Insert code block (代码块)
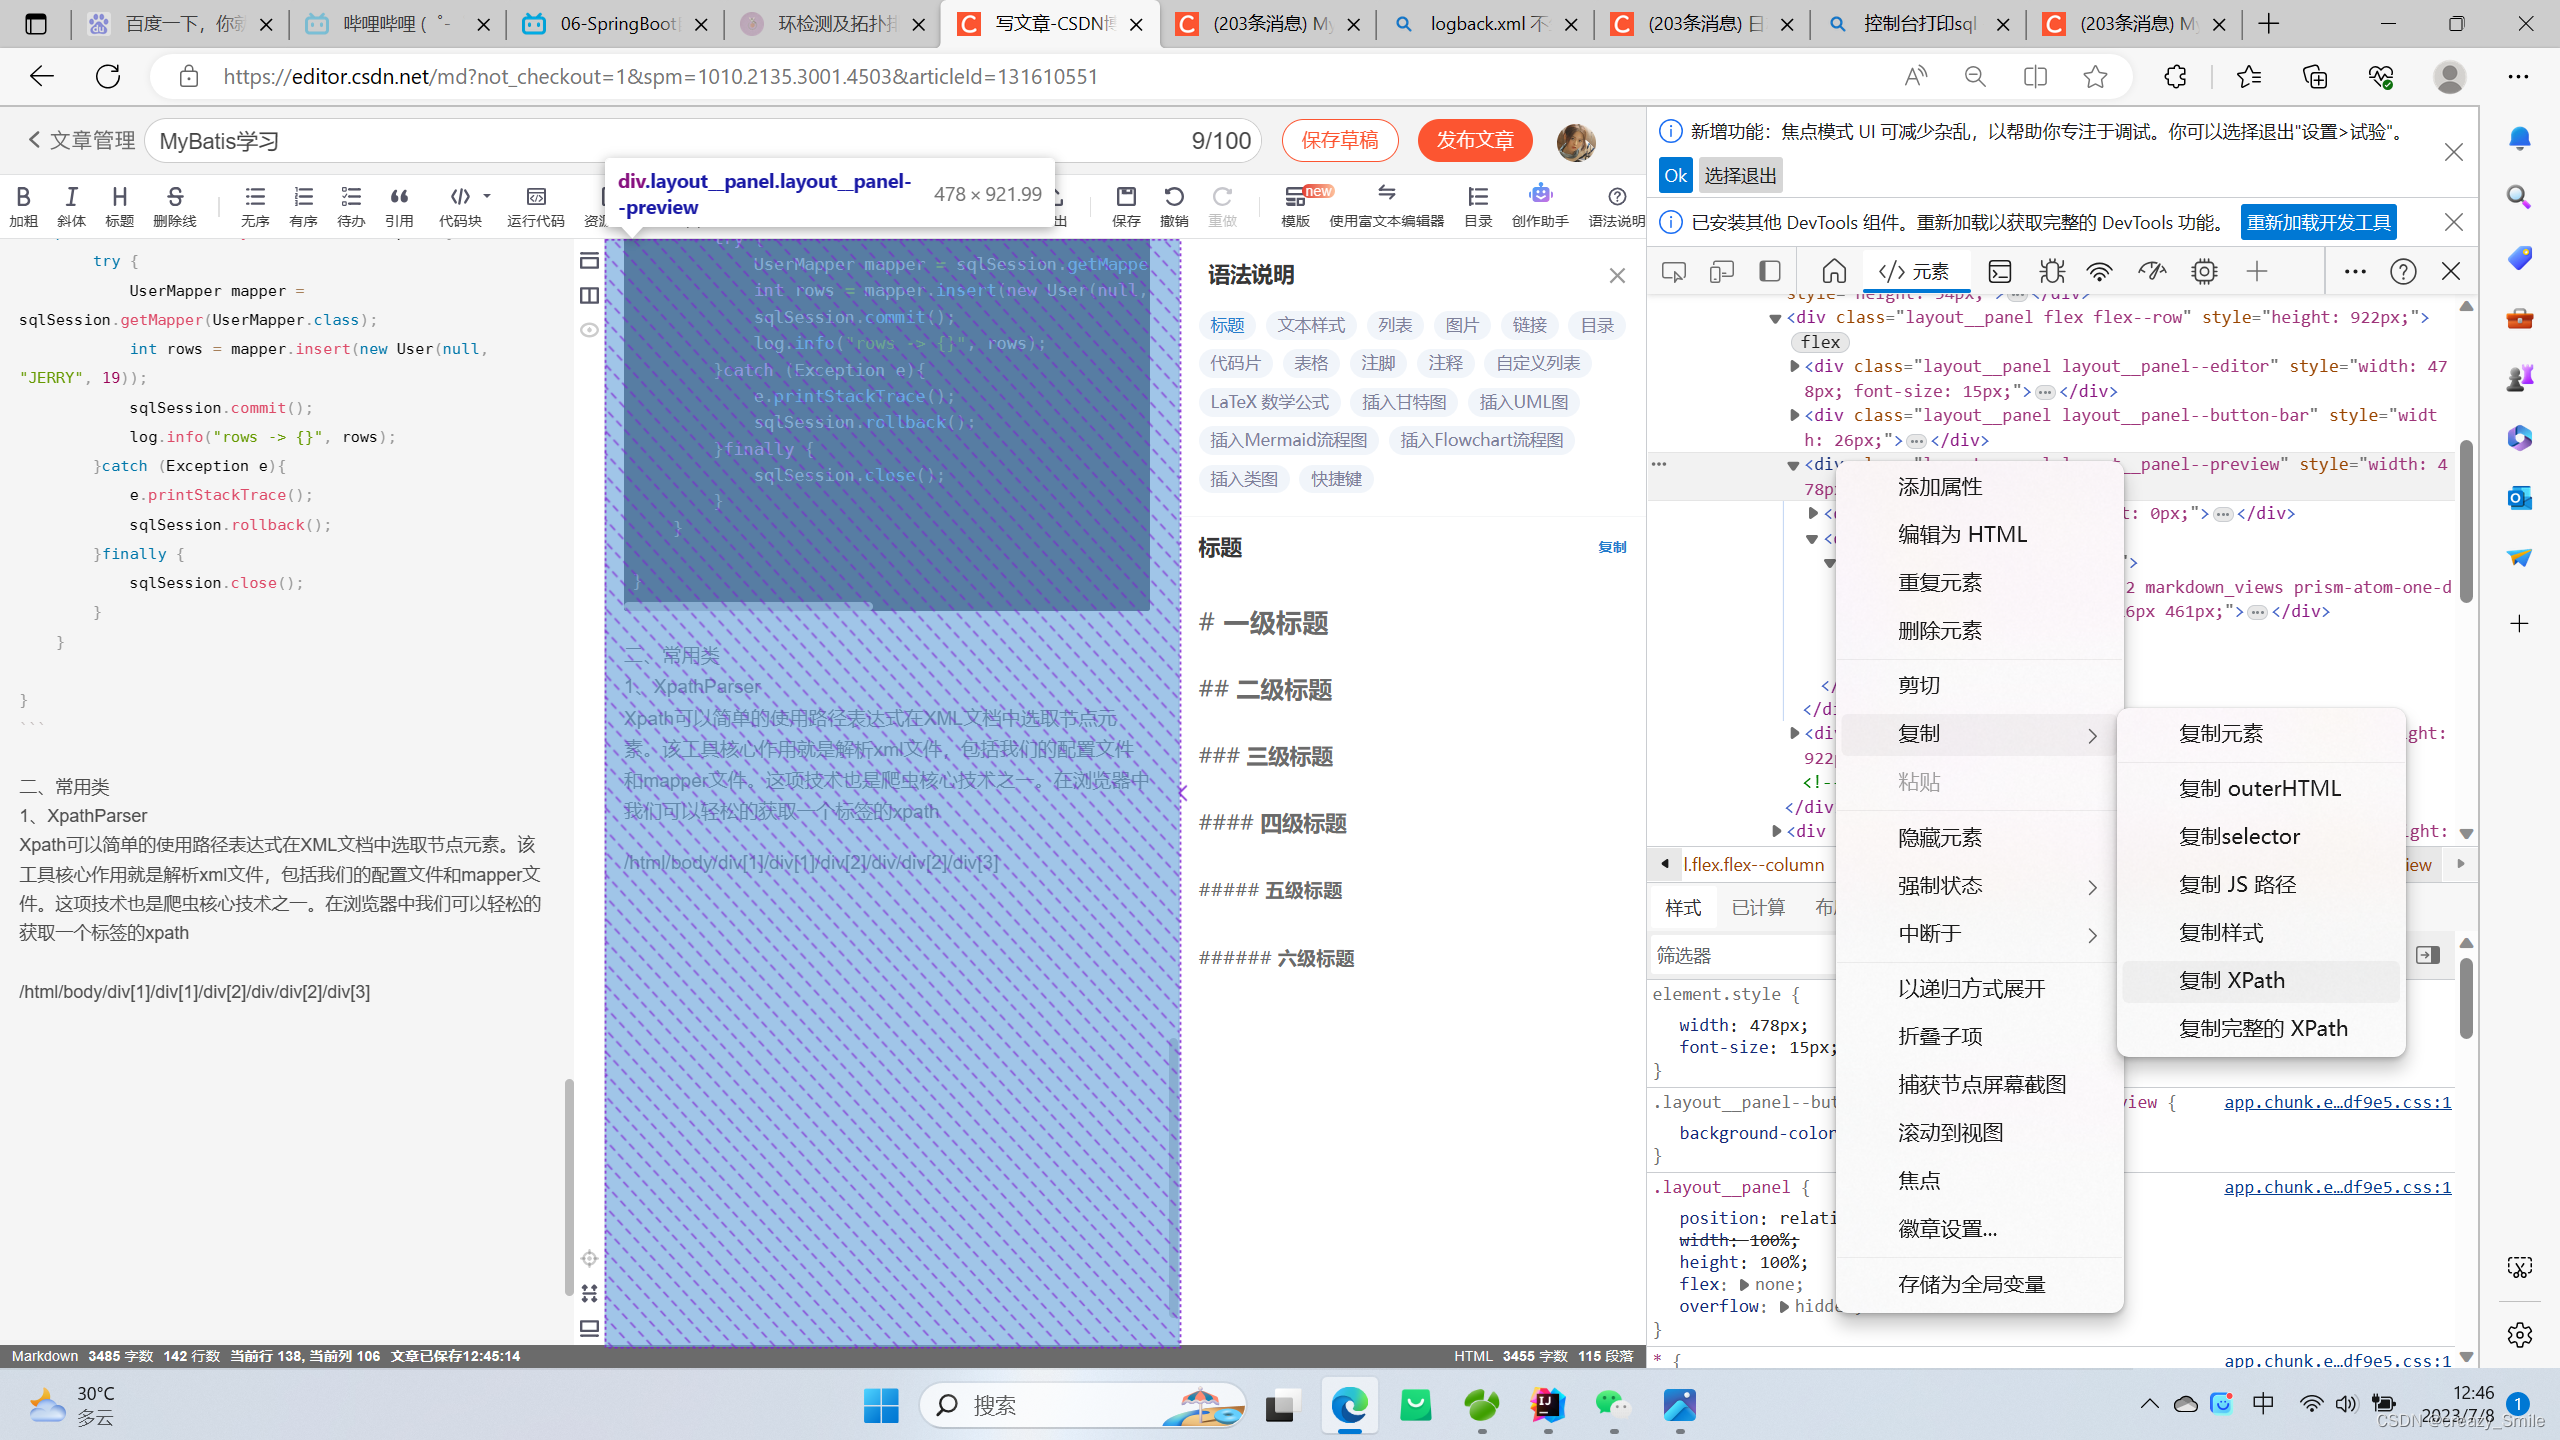Screen dimensions: 2560x1440 pos(460,205)
